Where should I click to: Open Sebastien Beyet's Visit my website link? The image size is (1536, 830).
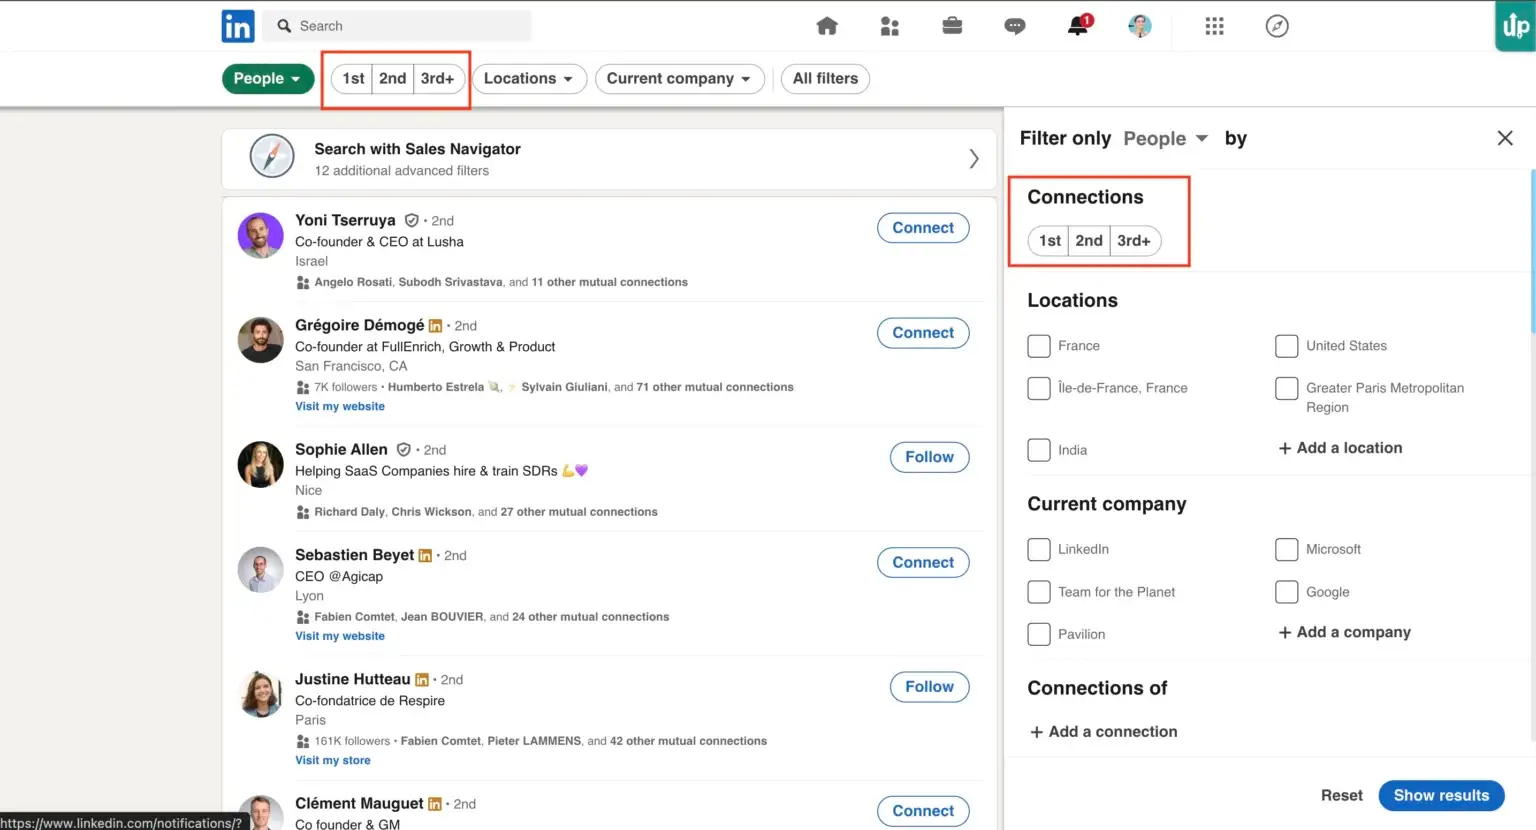pyautogui.click(x=340, y=636)
